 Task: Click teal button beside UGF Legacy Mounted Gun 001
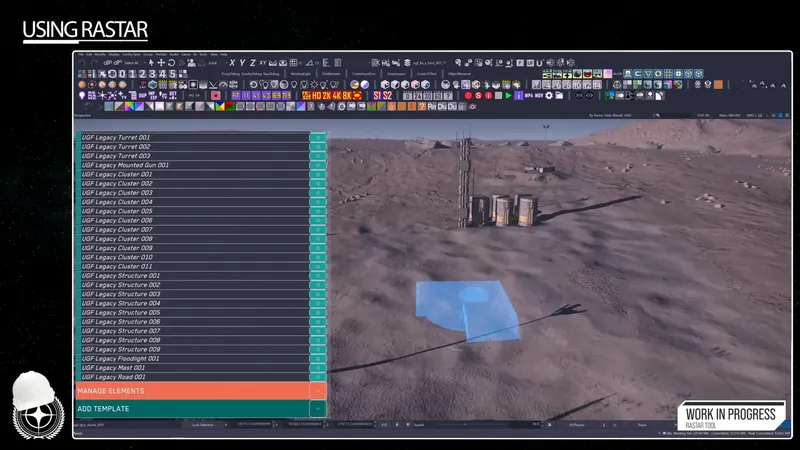point(317,165)
